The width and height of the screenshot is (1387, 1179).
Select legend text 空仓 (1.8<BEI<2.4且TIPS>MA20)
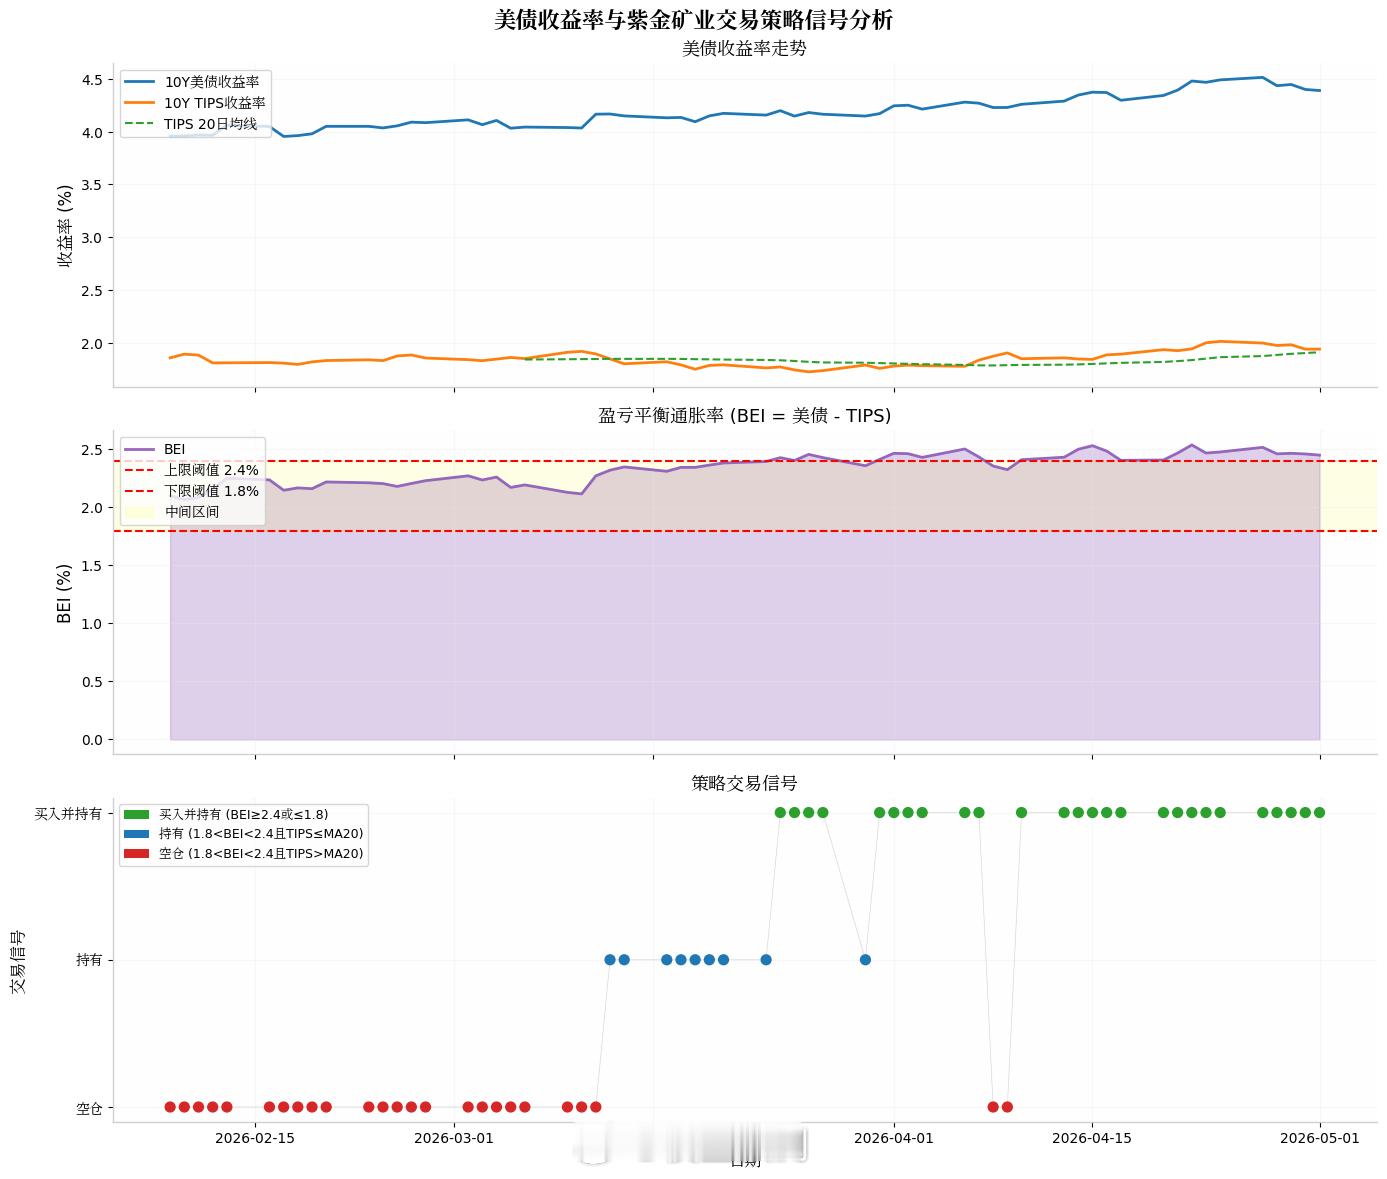coord(261,854)
